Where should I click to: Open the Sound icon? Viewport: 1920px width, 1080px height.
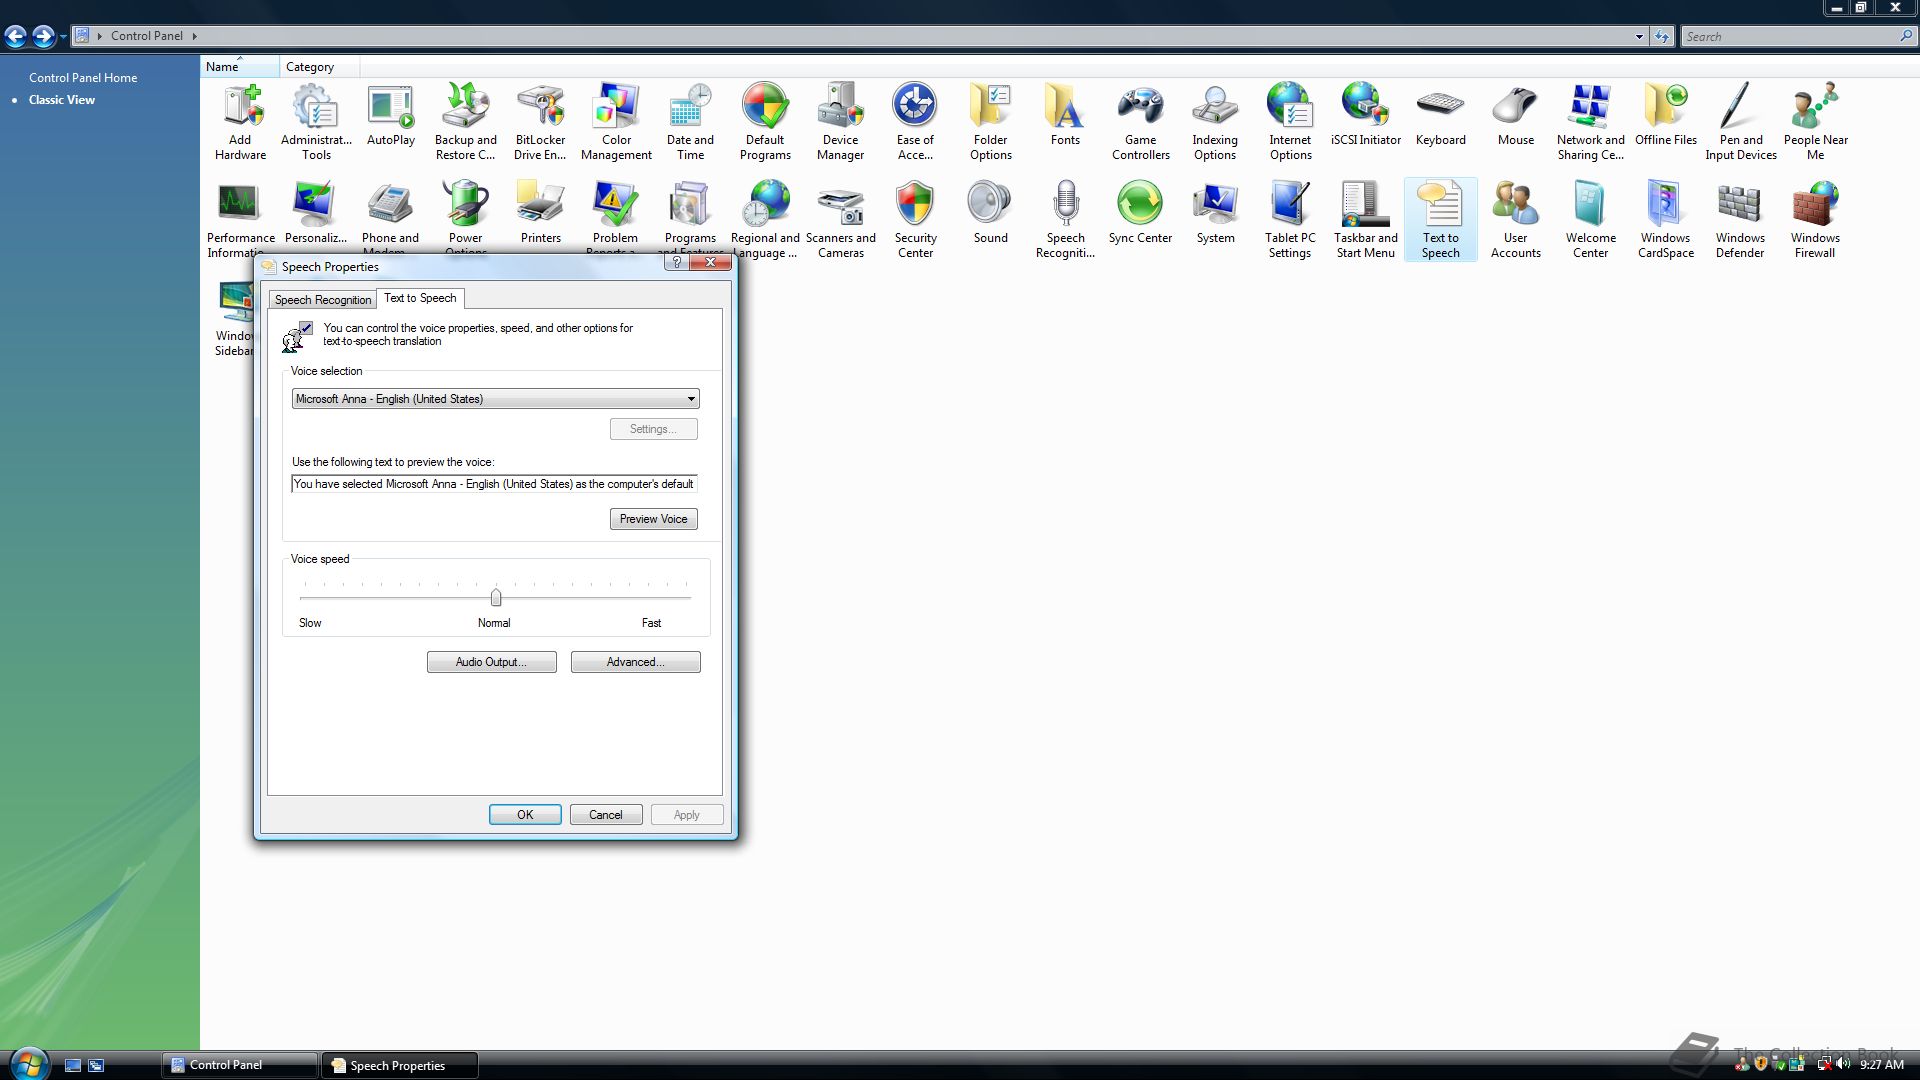click(x=991, y=212)
